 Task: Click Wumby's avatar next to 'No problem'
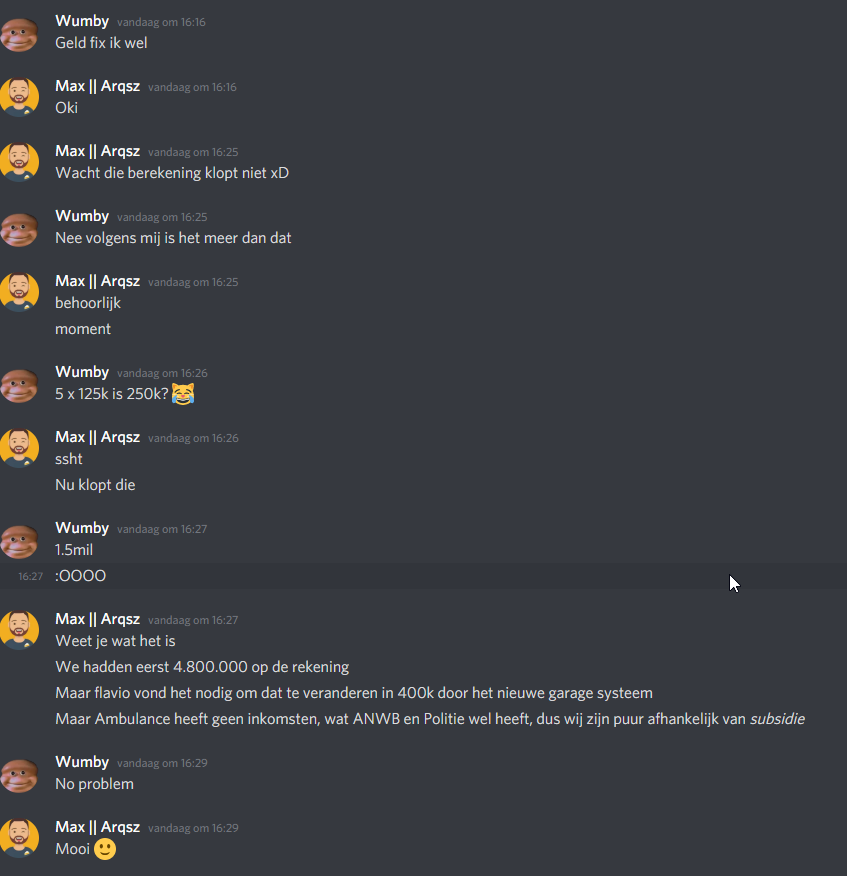[x=19, y=774]
